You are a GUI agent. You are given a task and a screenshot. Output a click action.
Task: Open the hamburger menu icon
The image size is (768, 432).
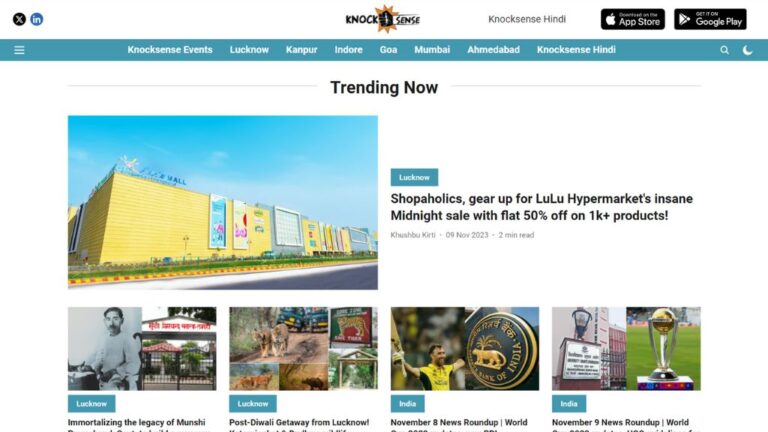pos(19,50)
